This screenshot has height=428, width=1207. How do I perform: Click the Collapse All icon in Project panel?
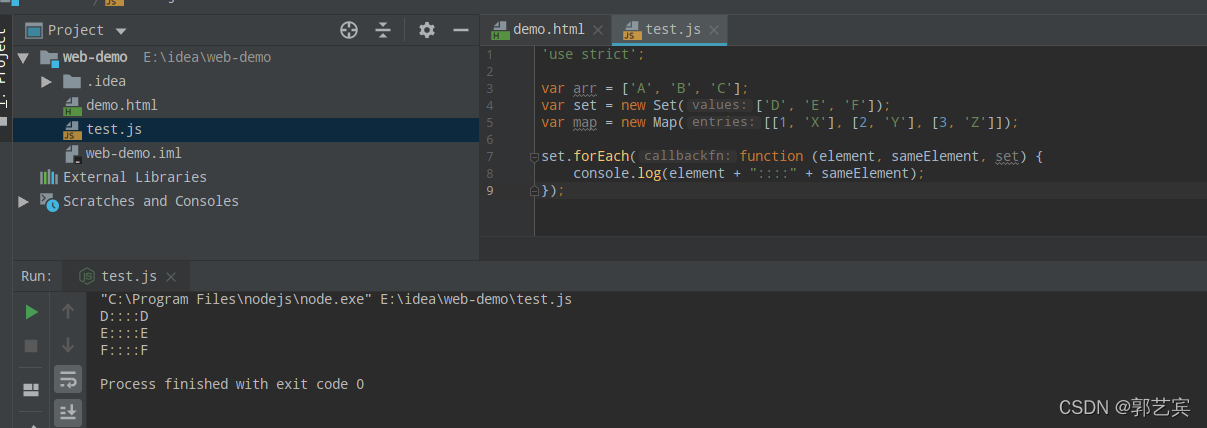point(383,30)
